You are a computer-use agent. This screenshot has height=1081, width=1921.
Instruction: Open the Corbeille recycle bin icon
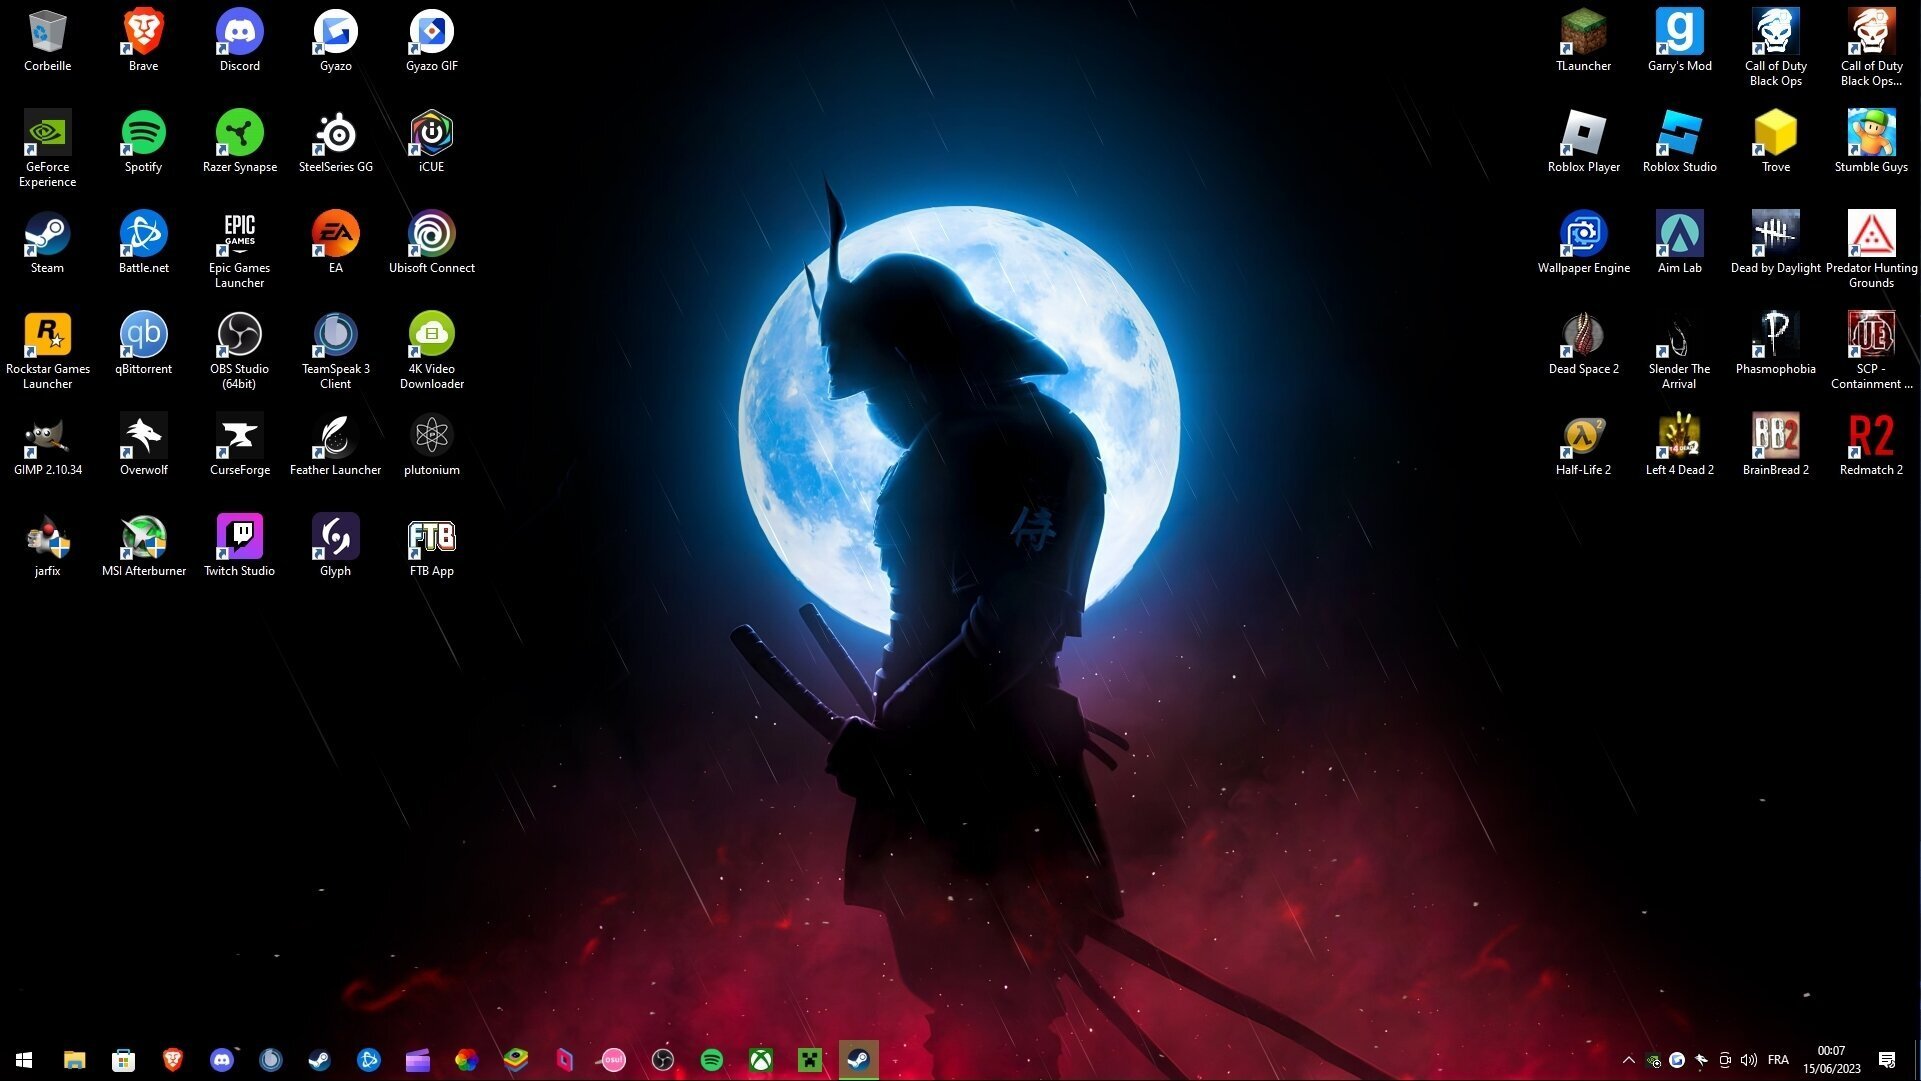47,34
